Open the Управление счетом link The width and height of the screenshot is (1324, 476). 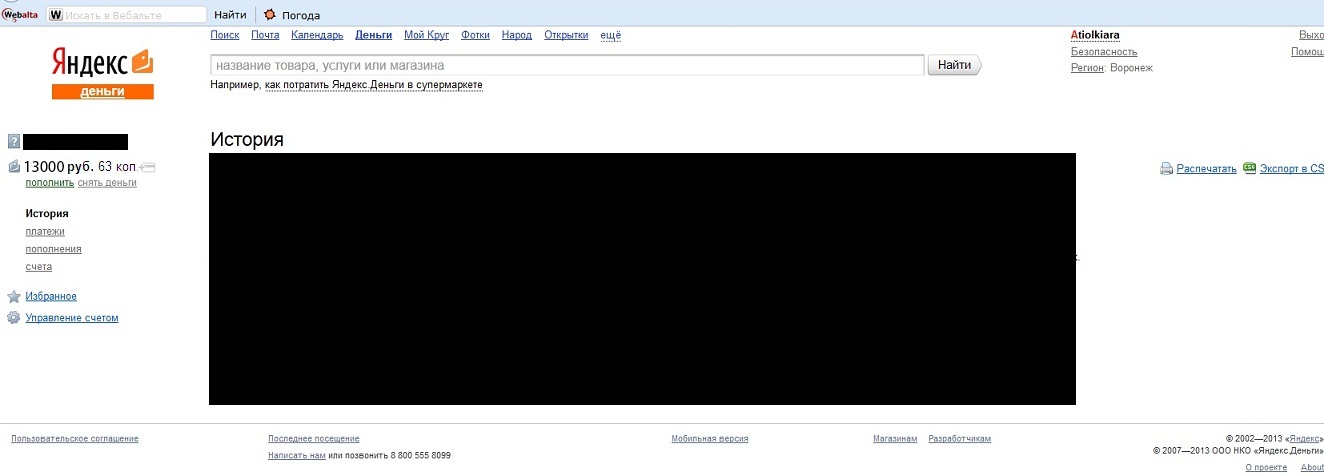click(x=72, y=318)
